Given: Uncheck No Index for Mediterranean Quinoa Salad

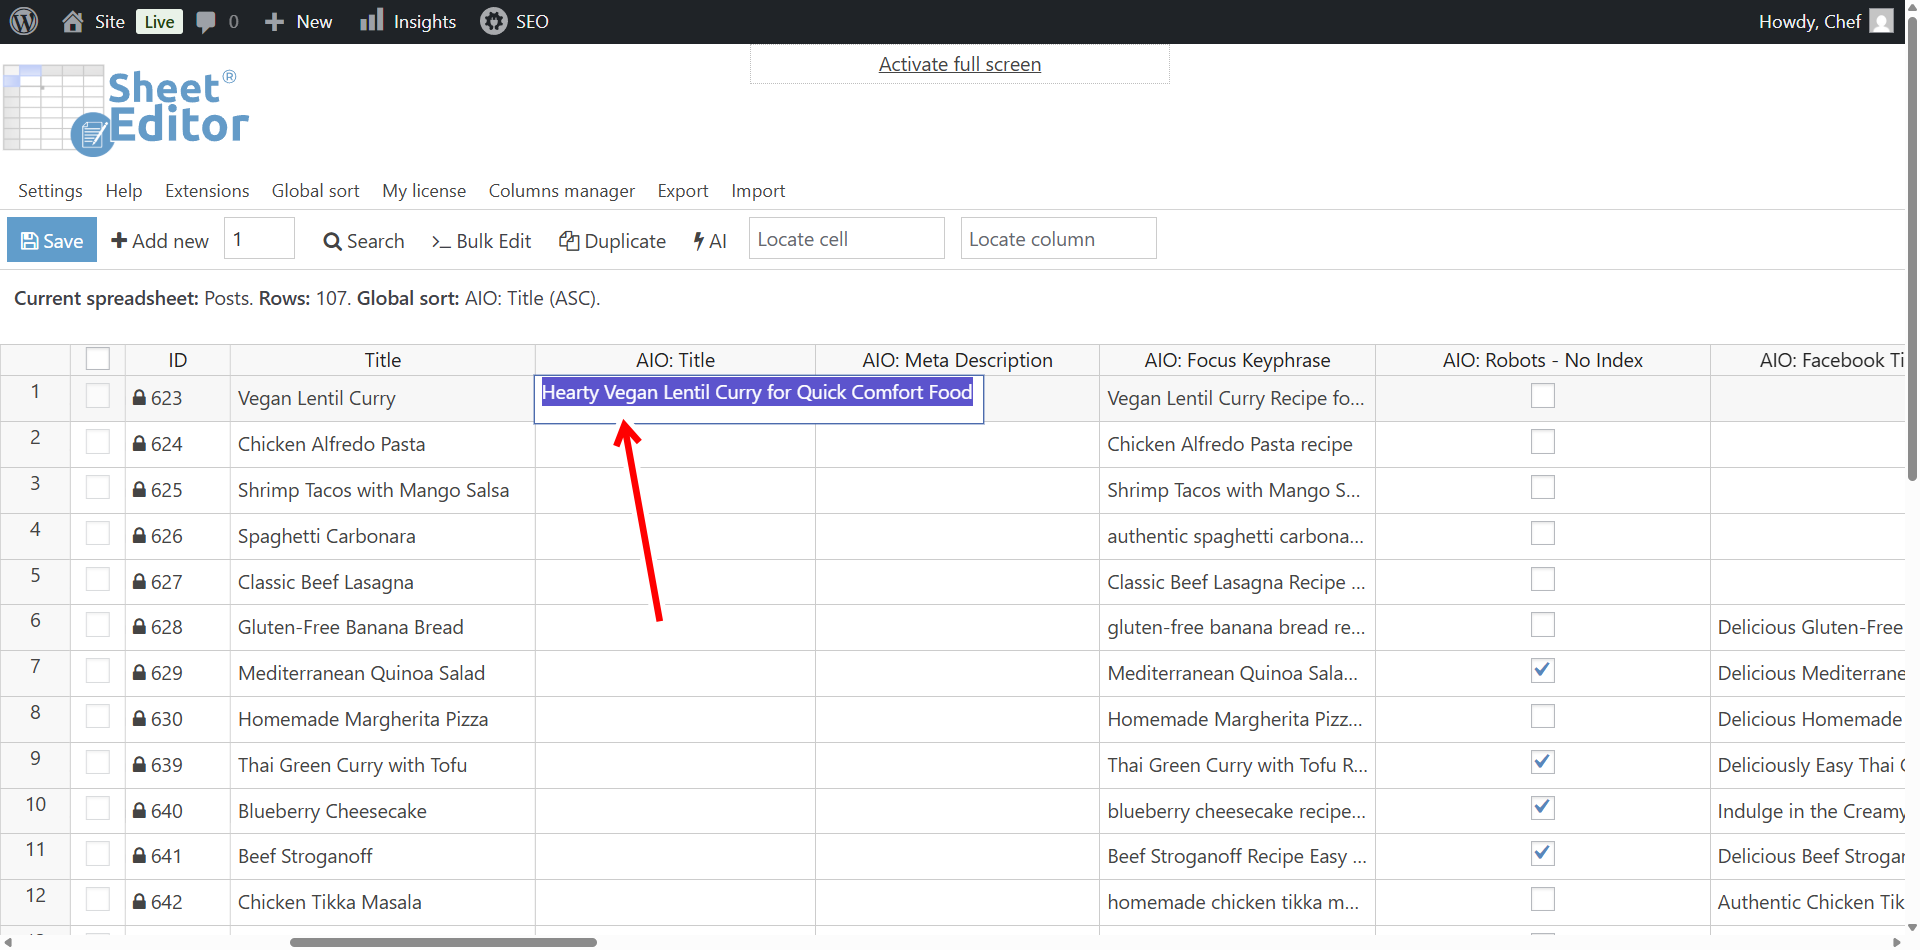Looking at the screenshot, I should pyautogui.click(x=1542, y=671).
